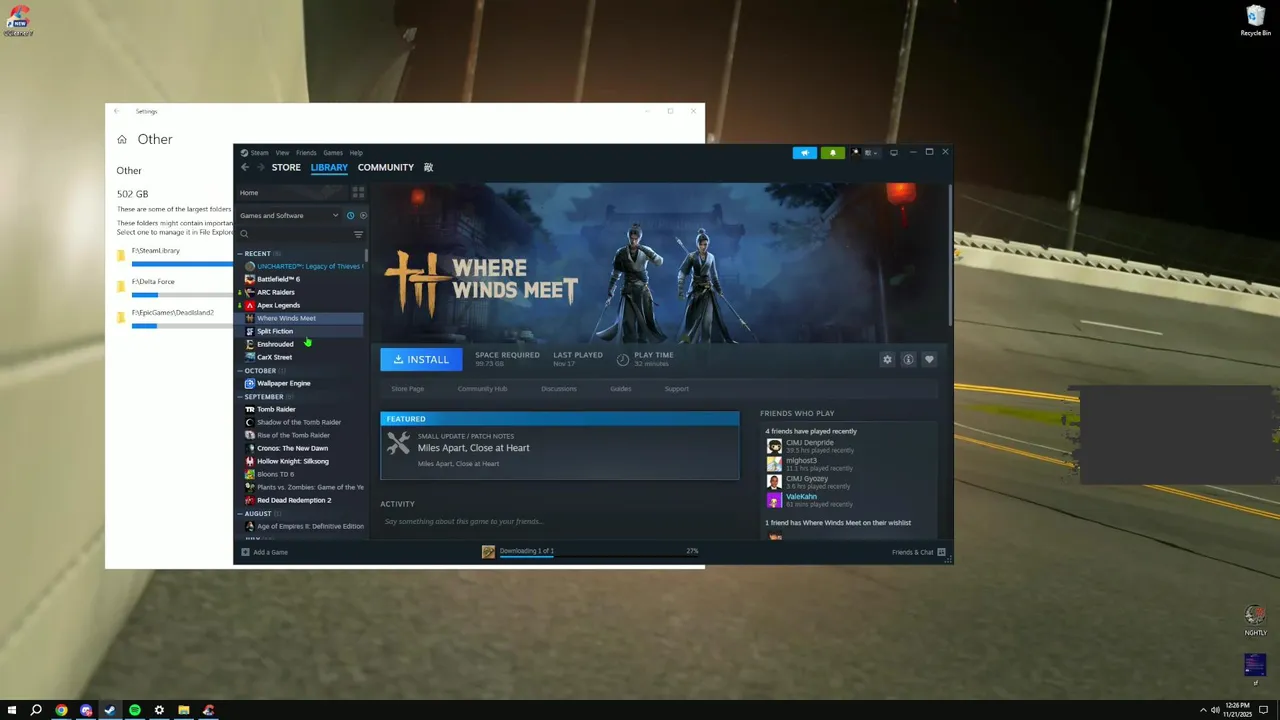
Task: Switch to the STORE tab
Action: (286, 167)
